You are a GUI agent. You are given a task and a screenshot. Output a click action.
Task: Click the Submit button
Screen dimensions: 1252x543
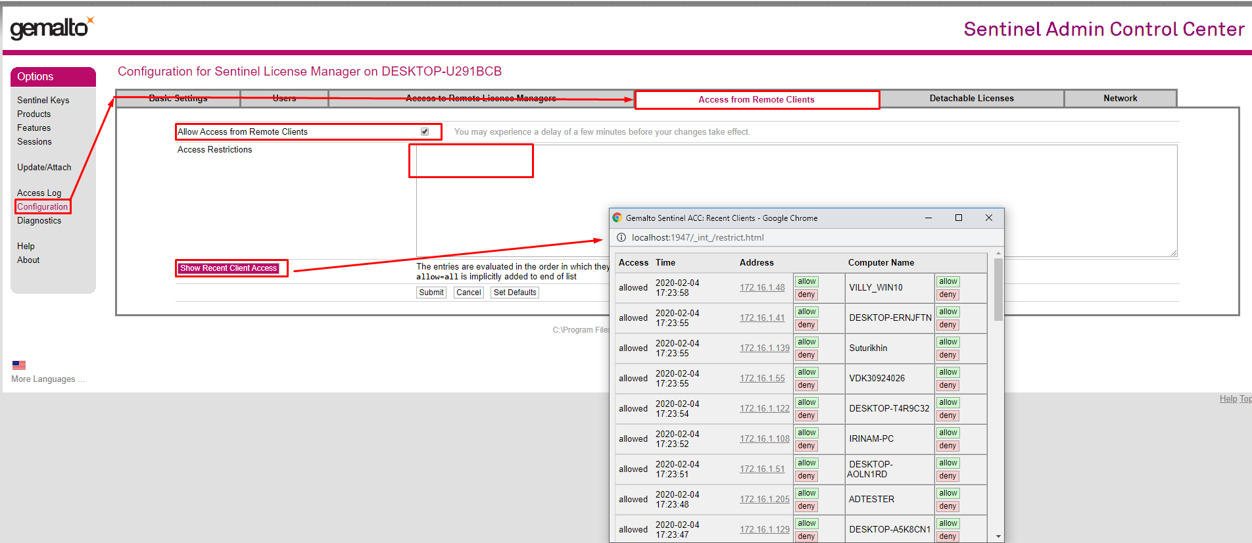(431, 293)
